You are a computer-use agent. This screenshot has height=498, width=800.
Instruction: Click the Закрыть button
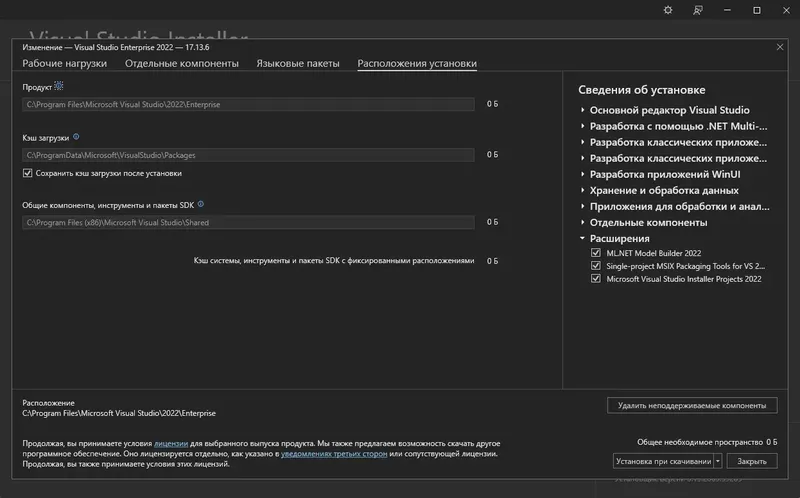(x=752, y=461)
